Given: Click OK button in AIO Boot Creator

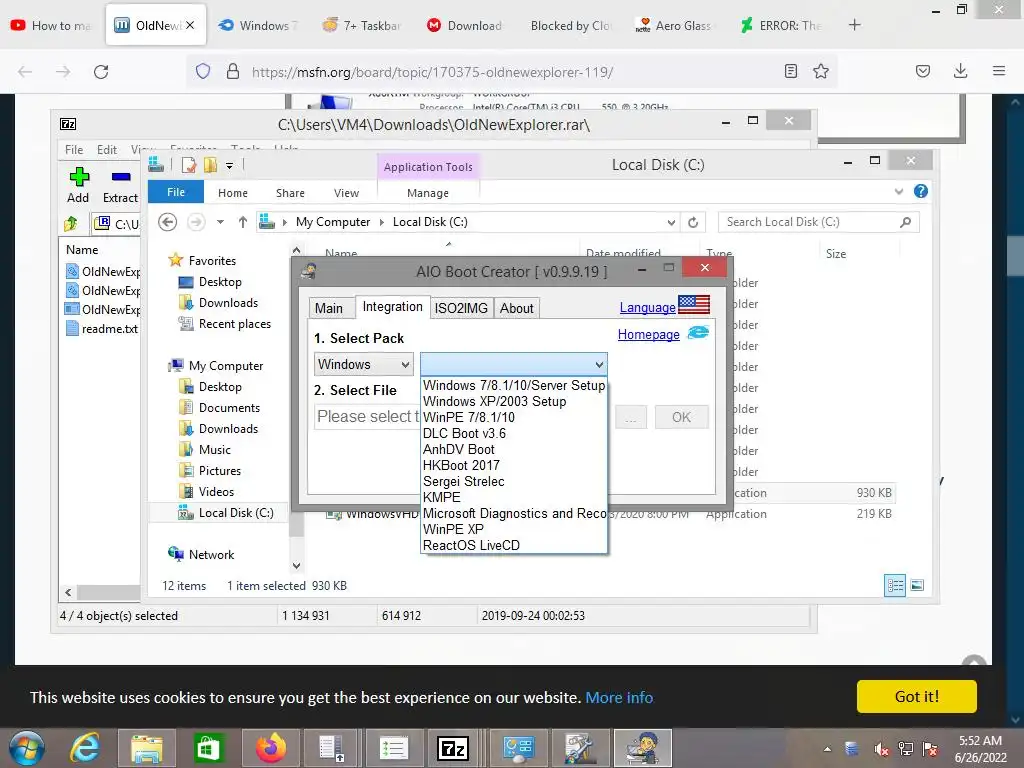Looking at the screenshot, I should click(x=681, y=417).
